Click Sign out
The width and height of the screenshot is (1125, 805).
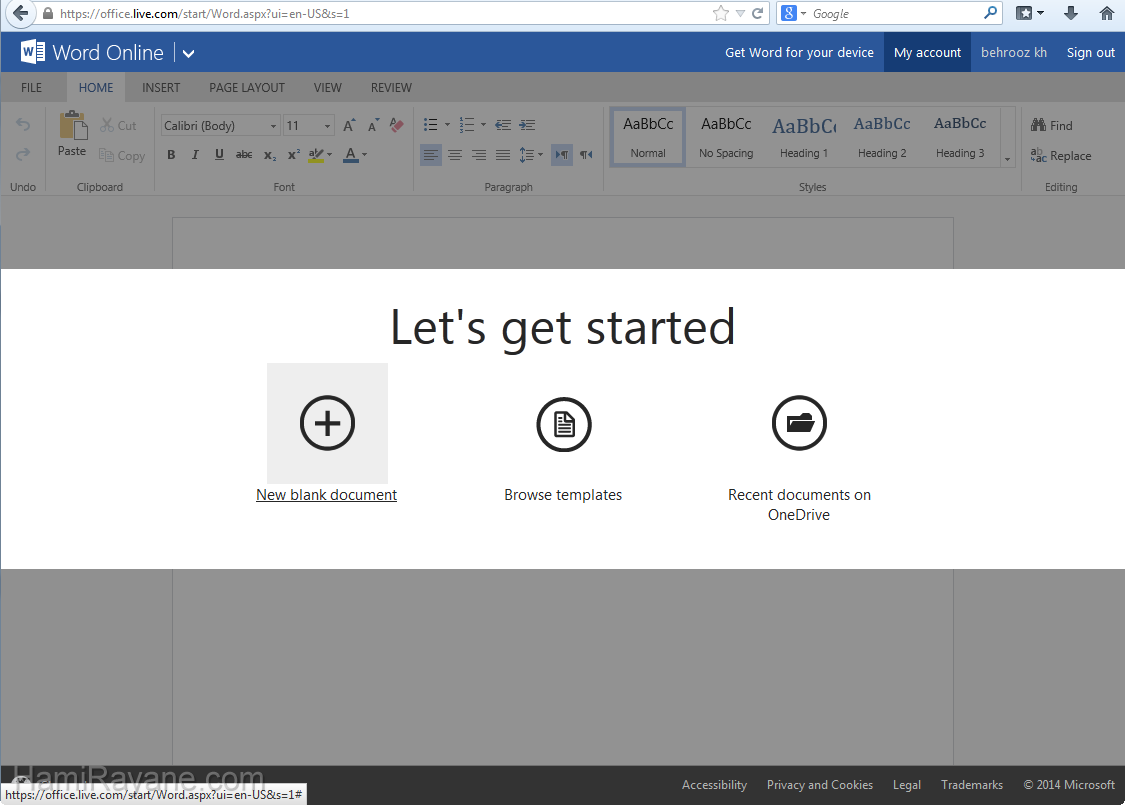[x=1091, y=52]
